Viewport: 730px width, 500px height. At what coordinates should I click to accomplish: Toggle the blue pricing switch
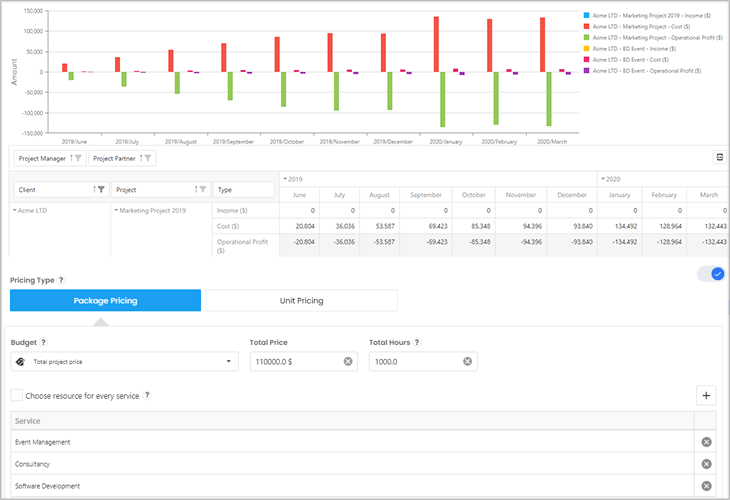point(711,274)
